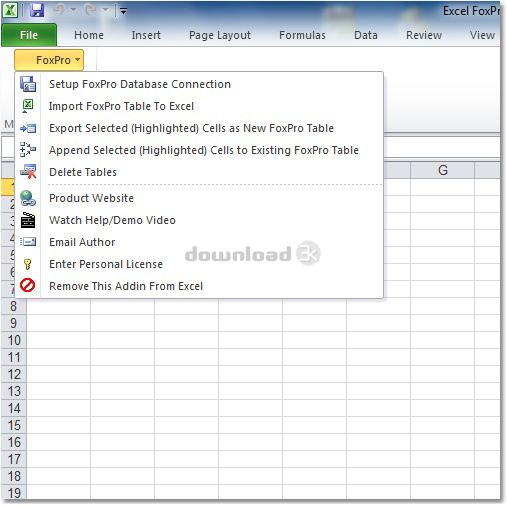507x506 pixels.
Task: Click the Save floppy disk icon
Action: (x=37, y=10)
